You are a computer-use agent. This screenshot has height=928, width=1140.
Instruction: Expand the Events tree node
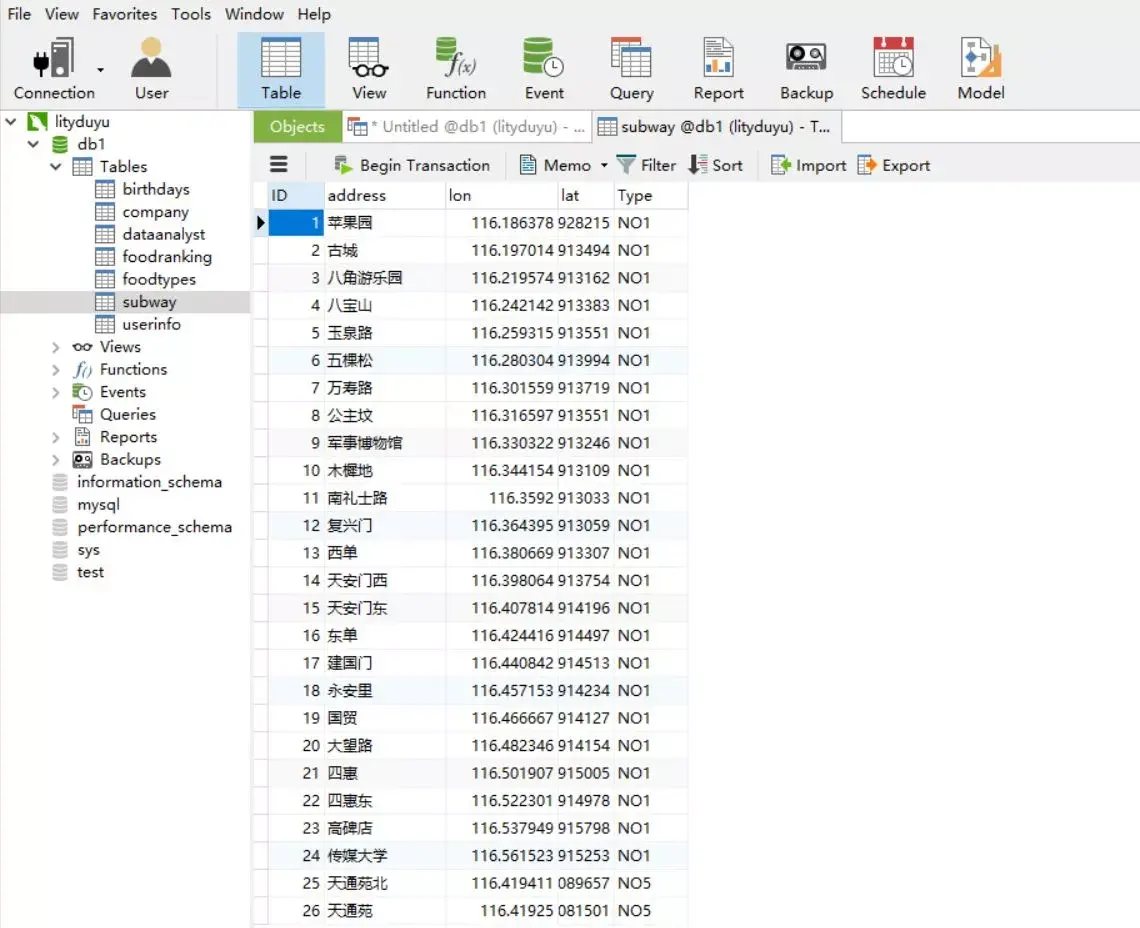coord(56,392)
